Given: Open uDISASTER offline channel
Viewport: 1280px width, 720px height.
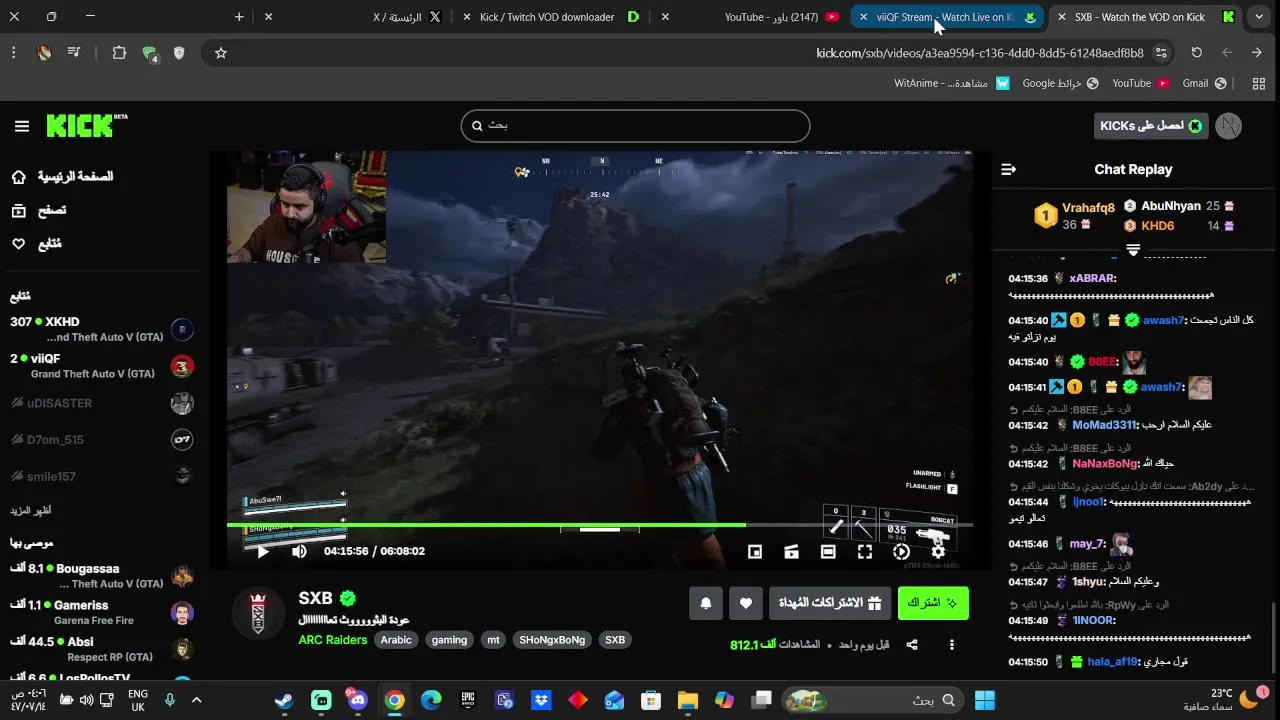Looking at the screenshot, I should tap(100, 403).
